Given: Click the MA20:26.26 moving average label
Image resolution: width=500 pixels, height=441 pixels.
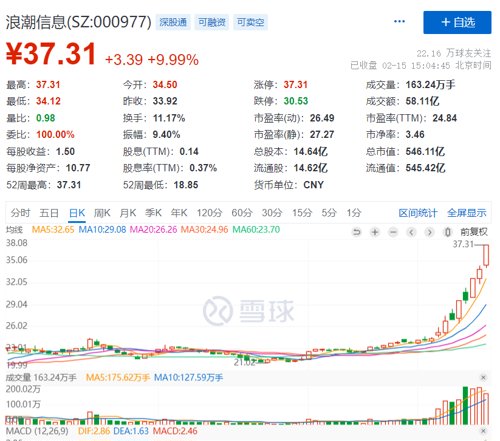Looking at the screenshot, I should pyautogui.click(x=153, y=229).
